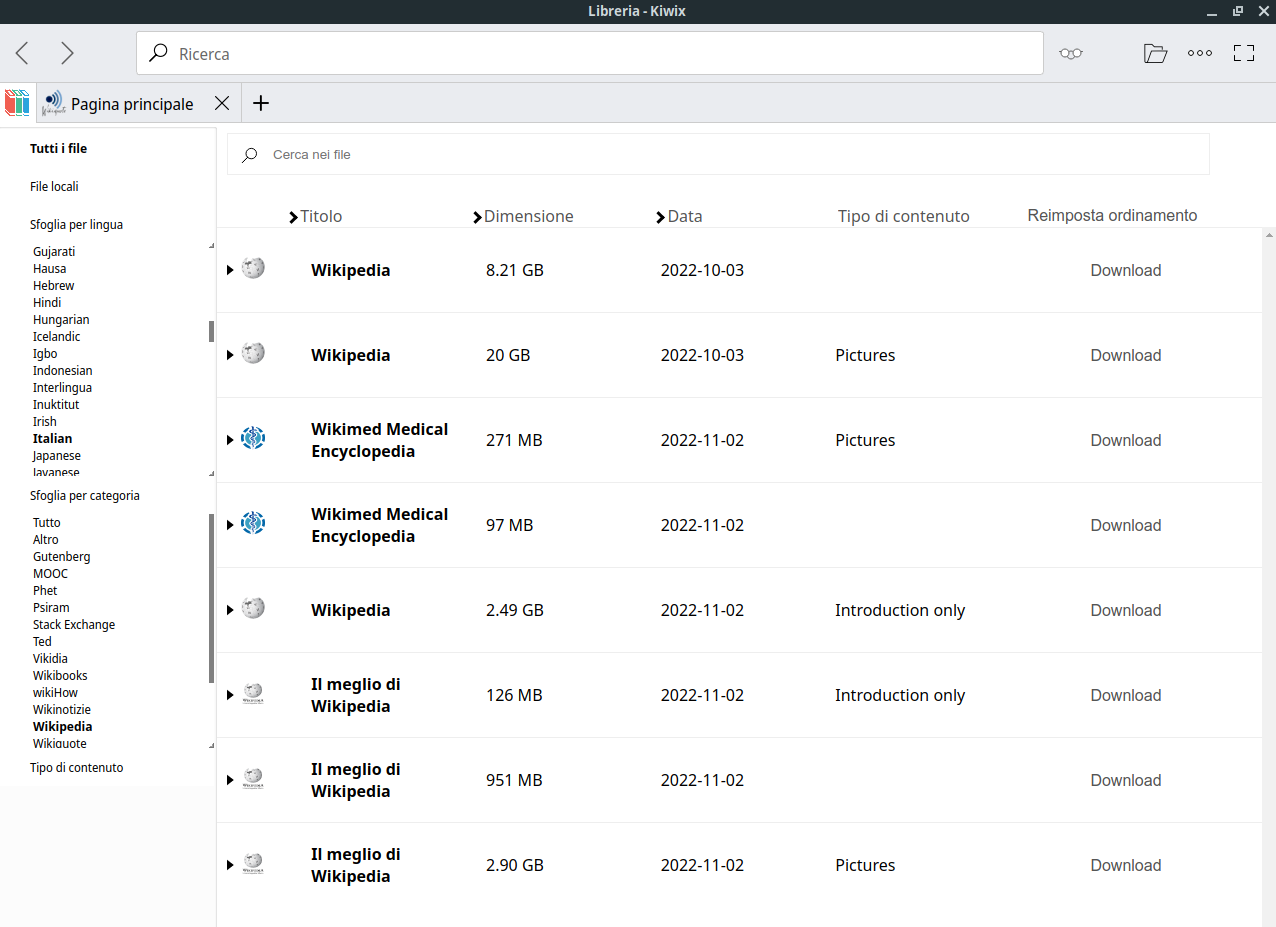This screenshot has width=1276, height=927.
Task: Select Japanese in the language list
Action: tap(56, 455)
